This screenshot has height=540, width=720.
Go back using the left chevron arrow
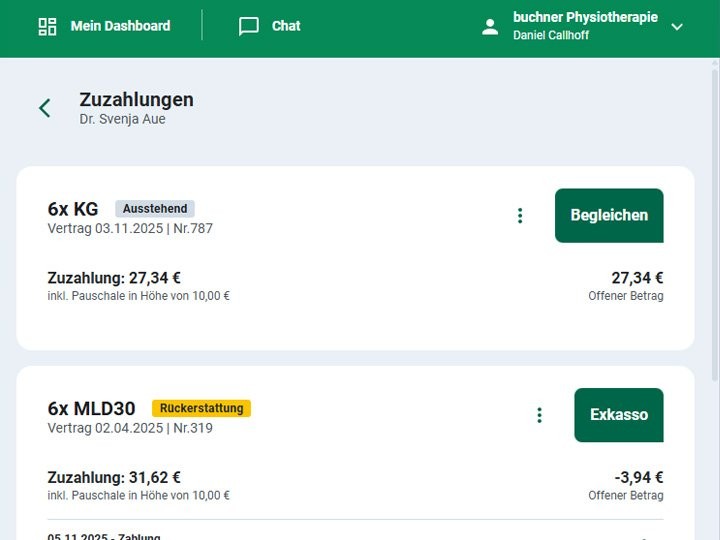coord(45,108)
